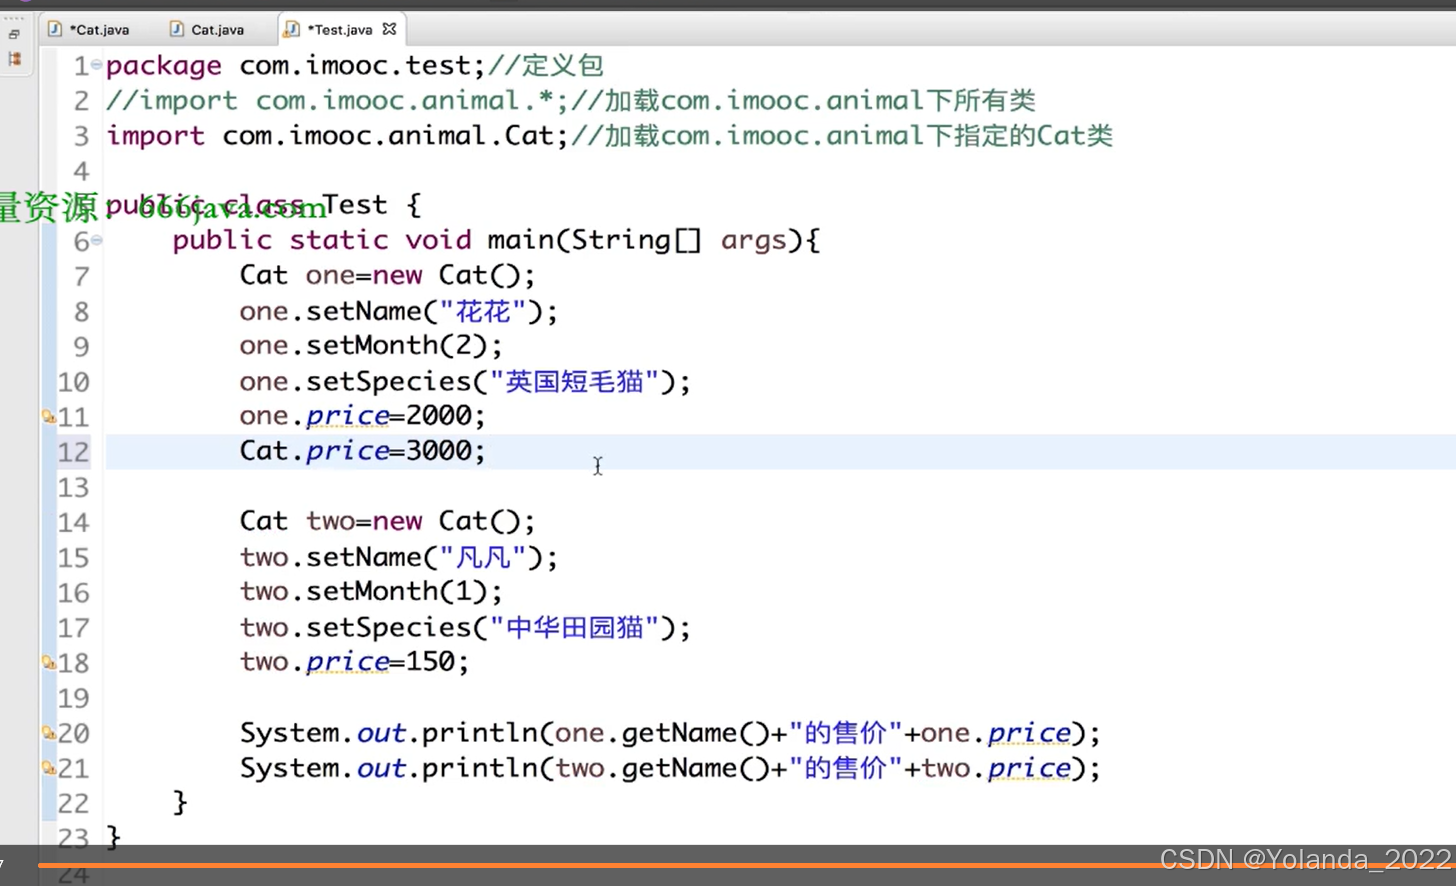This screenshot has width=1456, height=886.
Task: Click 'Cat.price=3000;' on highlighted line
Action: pyautogui.click(x=363, y=451)
